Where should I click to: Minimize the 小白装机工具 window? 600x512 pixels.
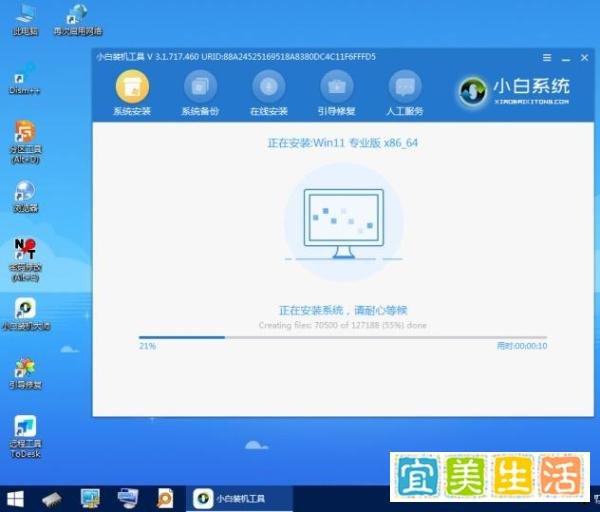566,58
